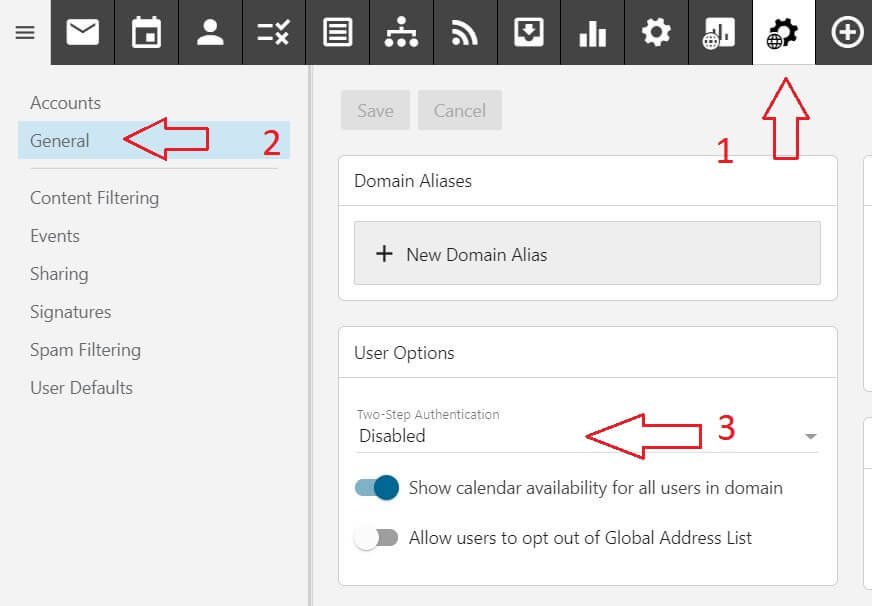The height and width of the screenshot is (606, 872).
Task: Open the Calendar icon
Action: (x=146, y=32)
